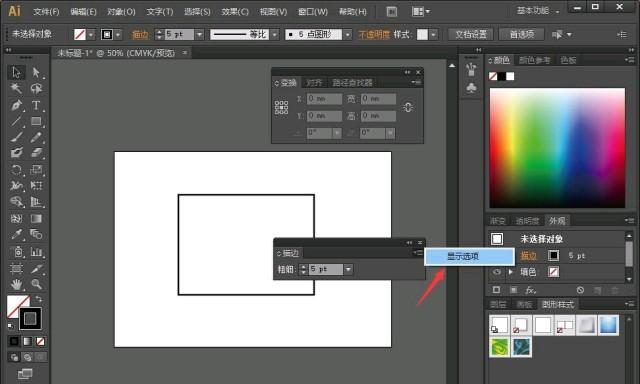
Task: Select the Selection (black arrow) tool
Action: click(x=16, y=72)
